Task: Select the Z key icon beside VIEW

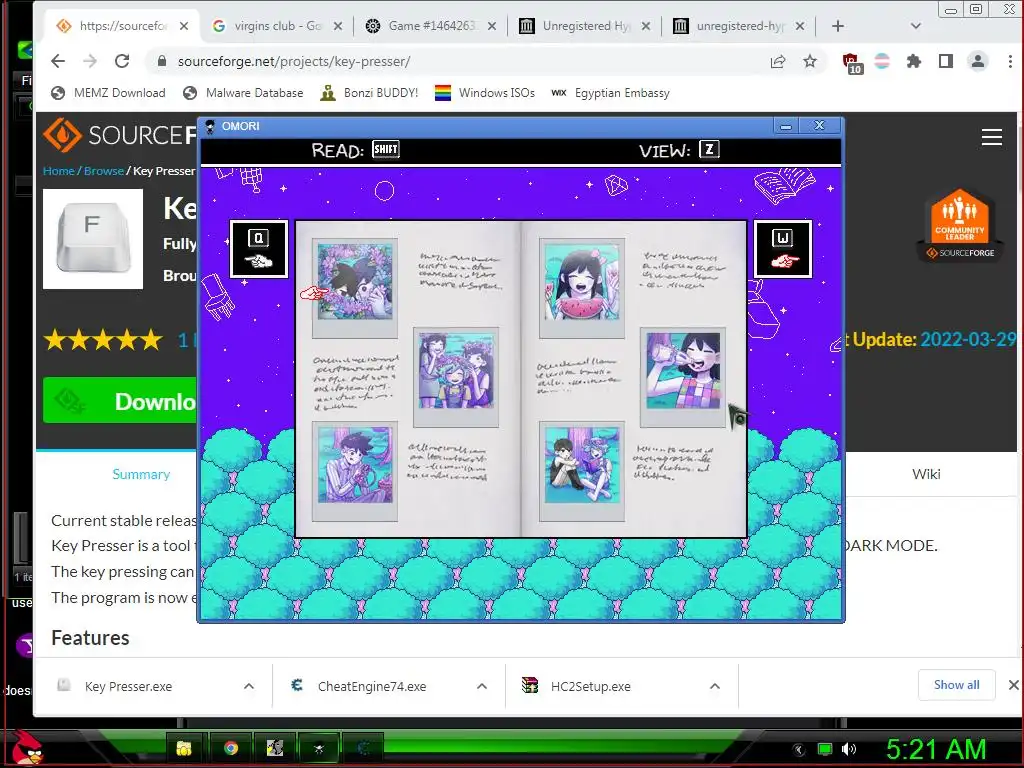Action: (x=709, y=150)
